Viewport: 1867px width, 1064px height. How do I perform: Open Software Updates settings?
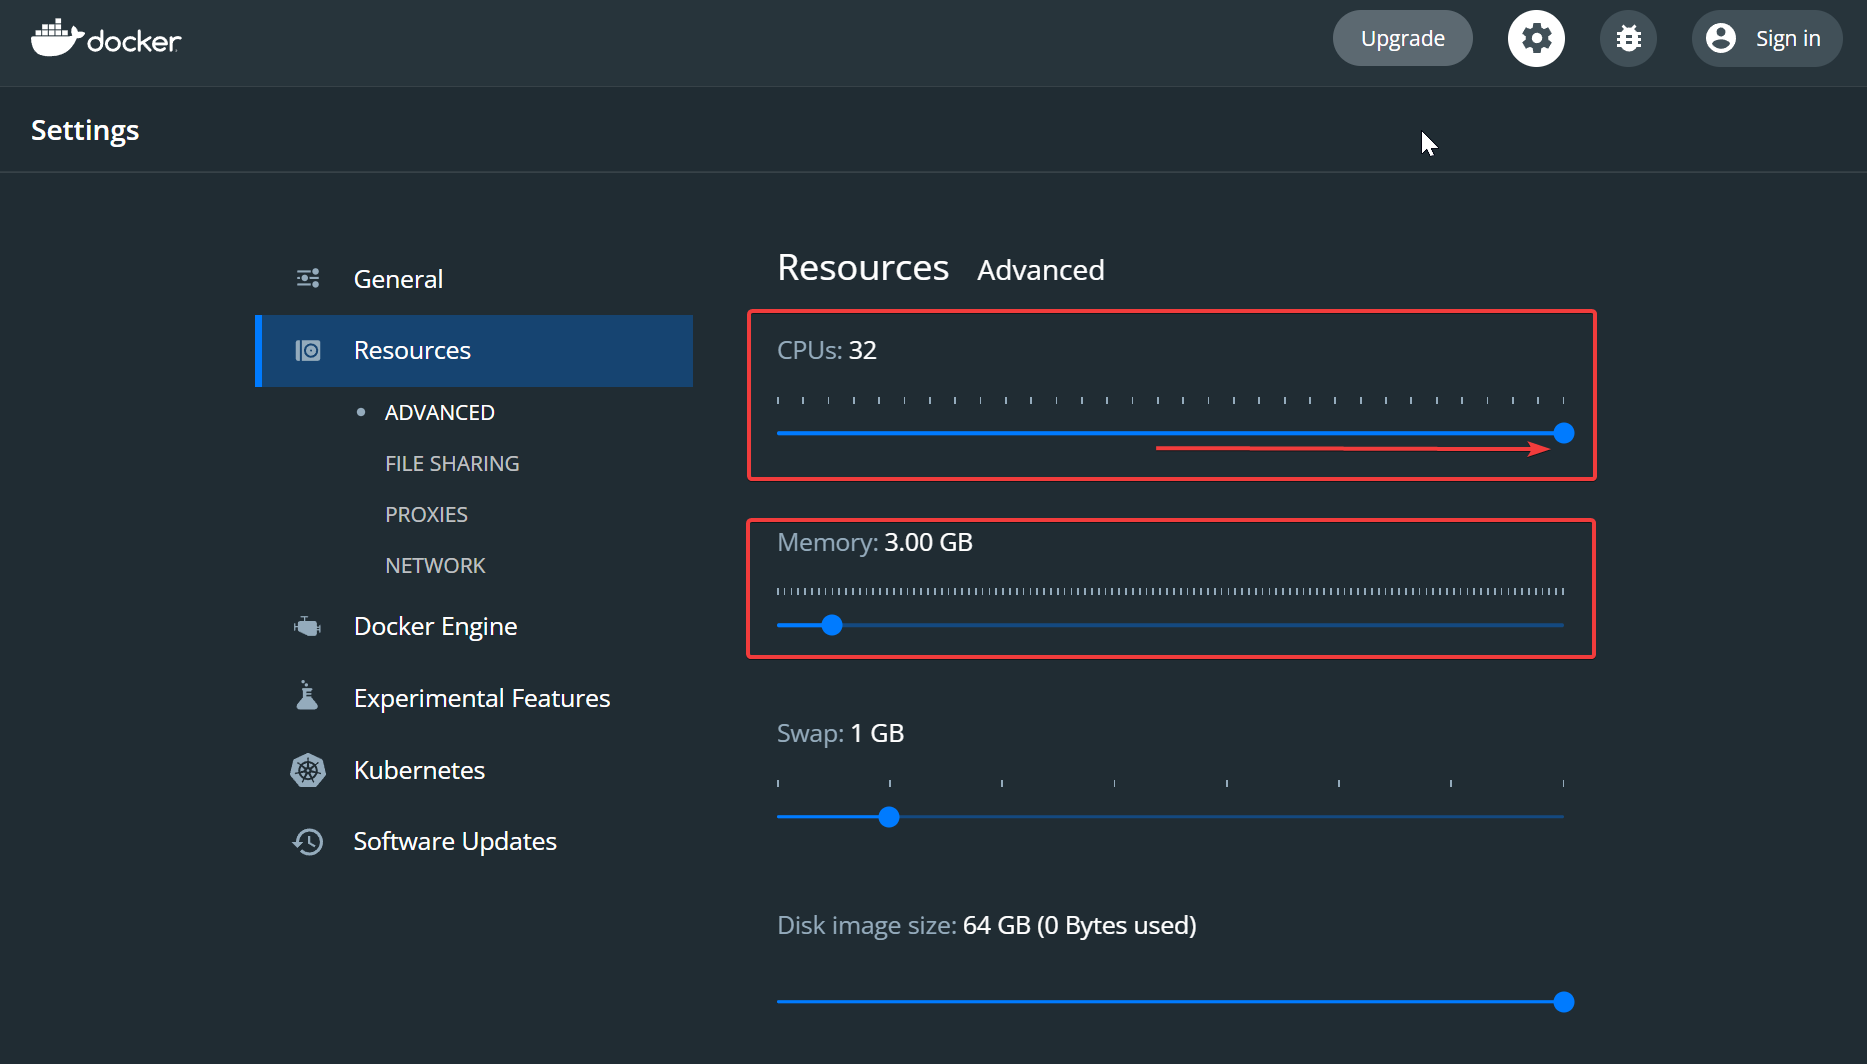click(474, 842)
